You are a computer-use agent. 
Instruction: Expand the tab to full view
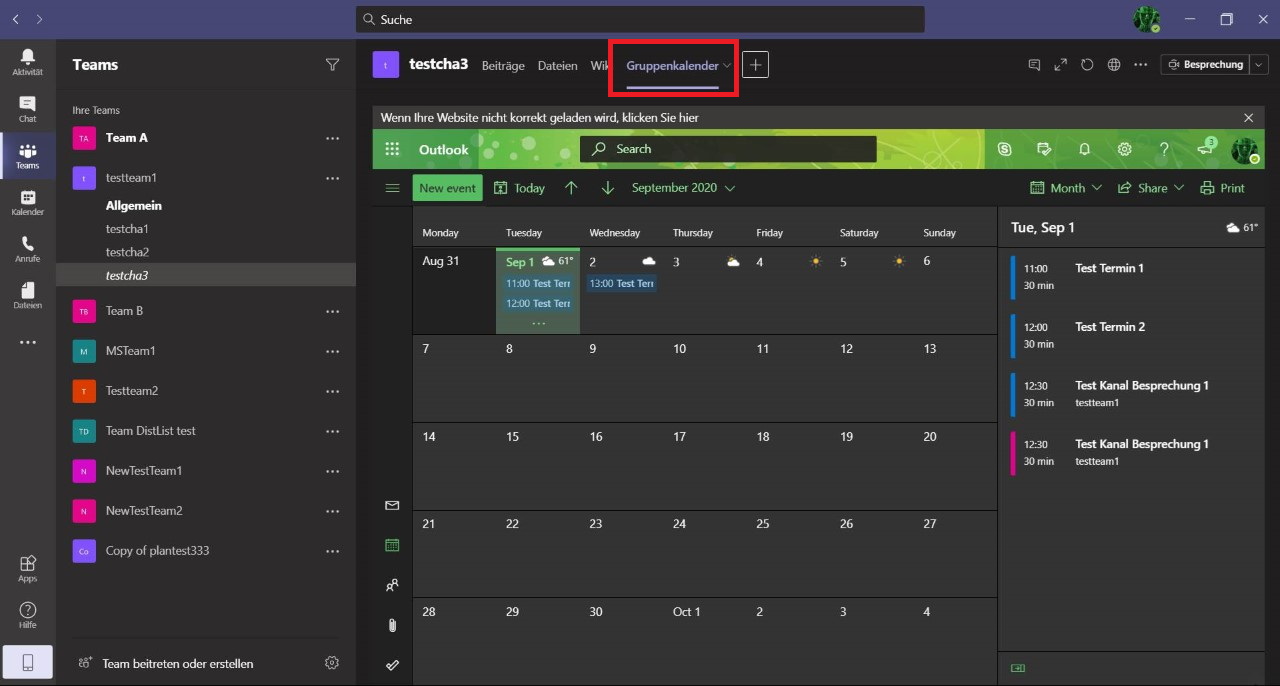click(1061, 65)
